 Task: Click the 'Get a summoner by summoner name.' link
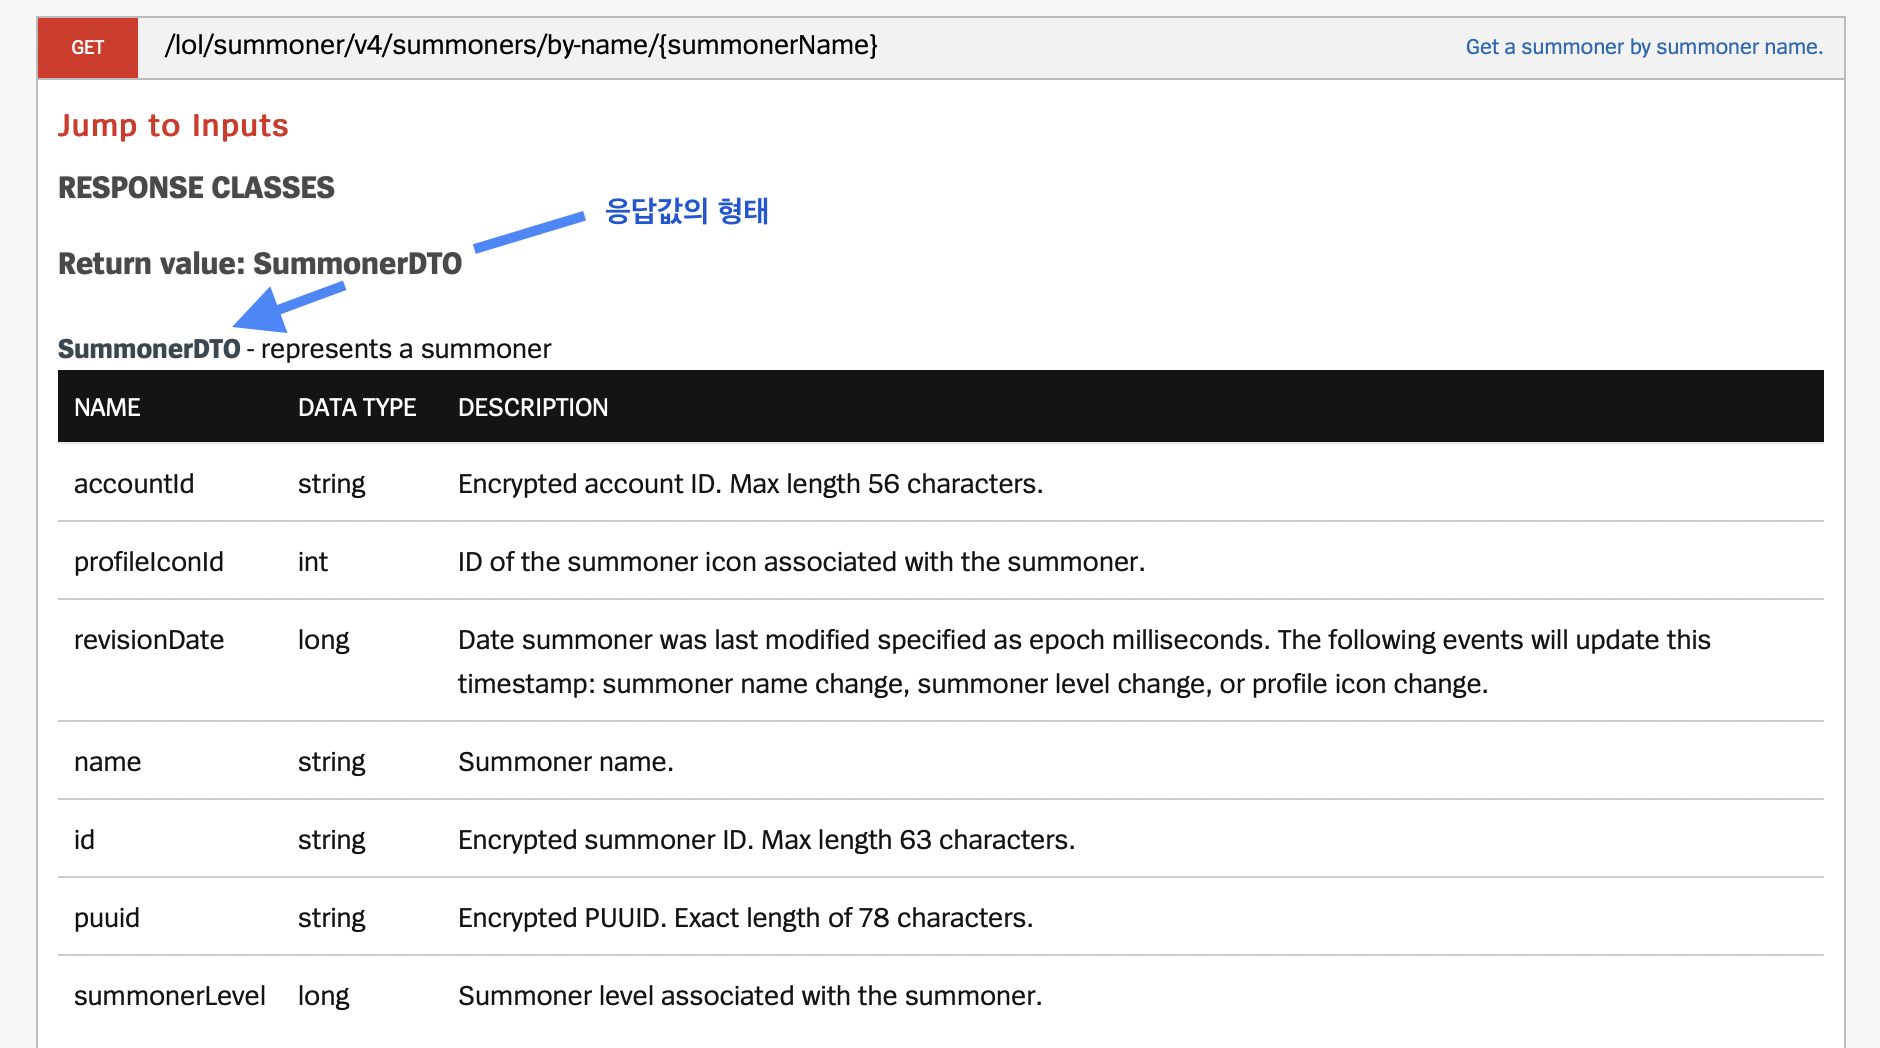coord(1644,47)
